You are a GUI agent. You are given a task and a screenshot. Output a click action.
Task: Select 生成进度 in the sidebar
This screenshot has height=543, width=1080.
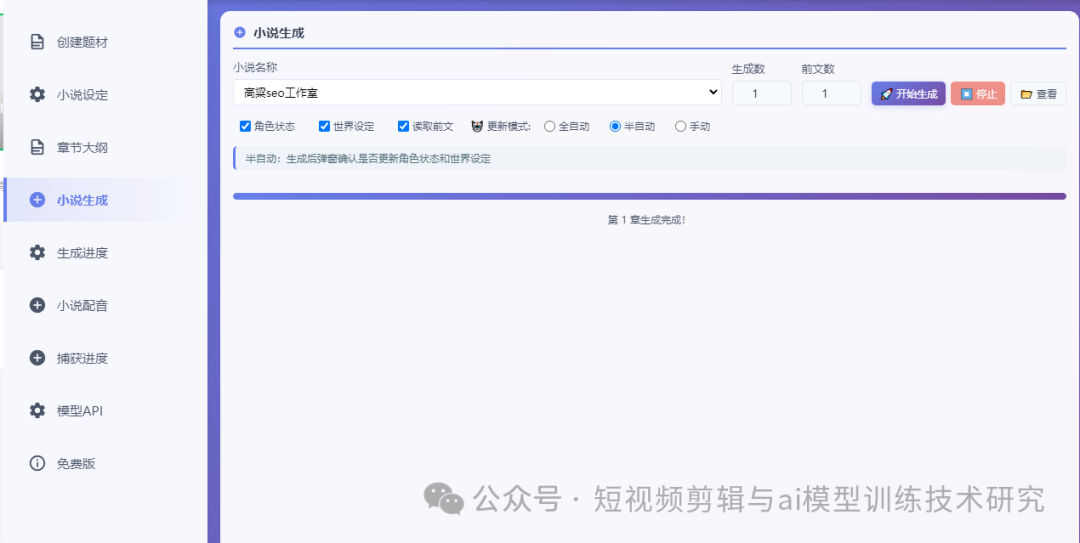pos(105,252)
